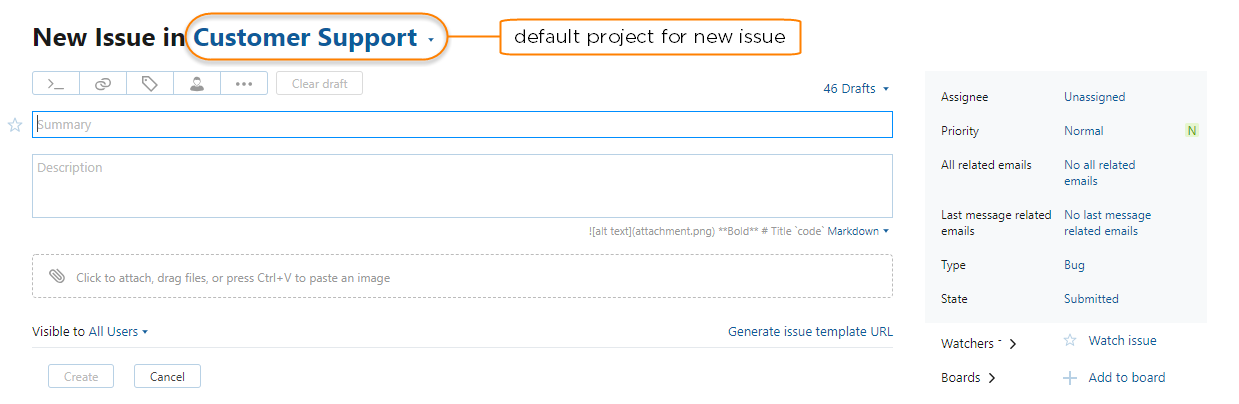Open the three-dots more actions menu

click(244, 84)
